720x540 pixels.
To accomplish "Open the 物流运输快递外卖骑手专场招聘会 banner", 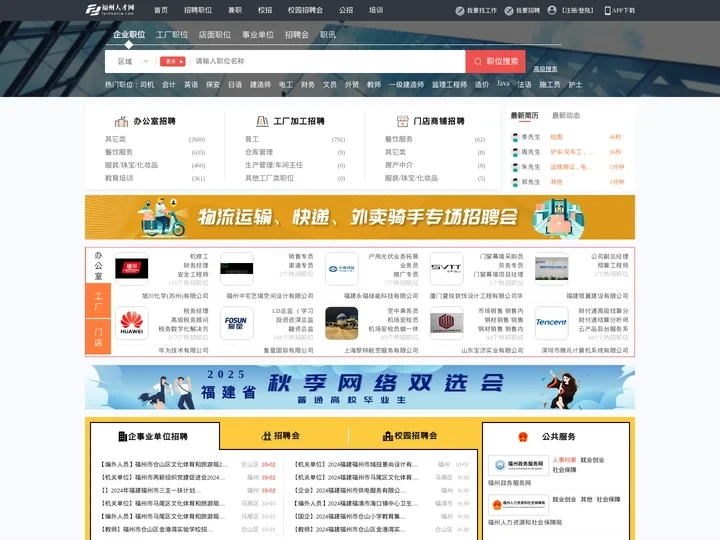I will coord(360,217).
